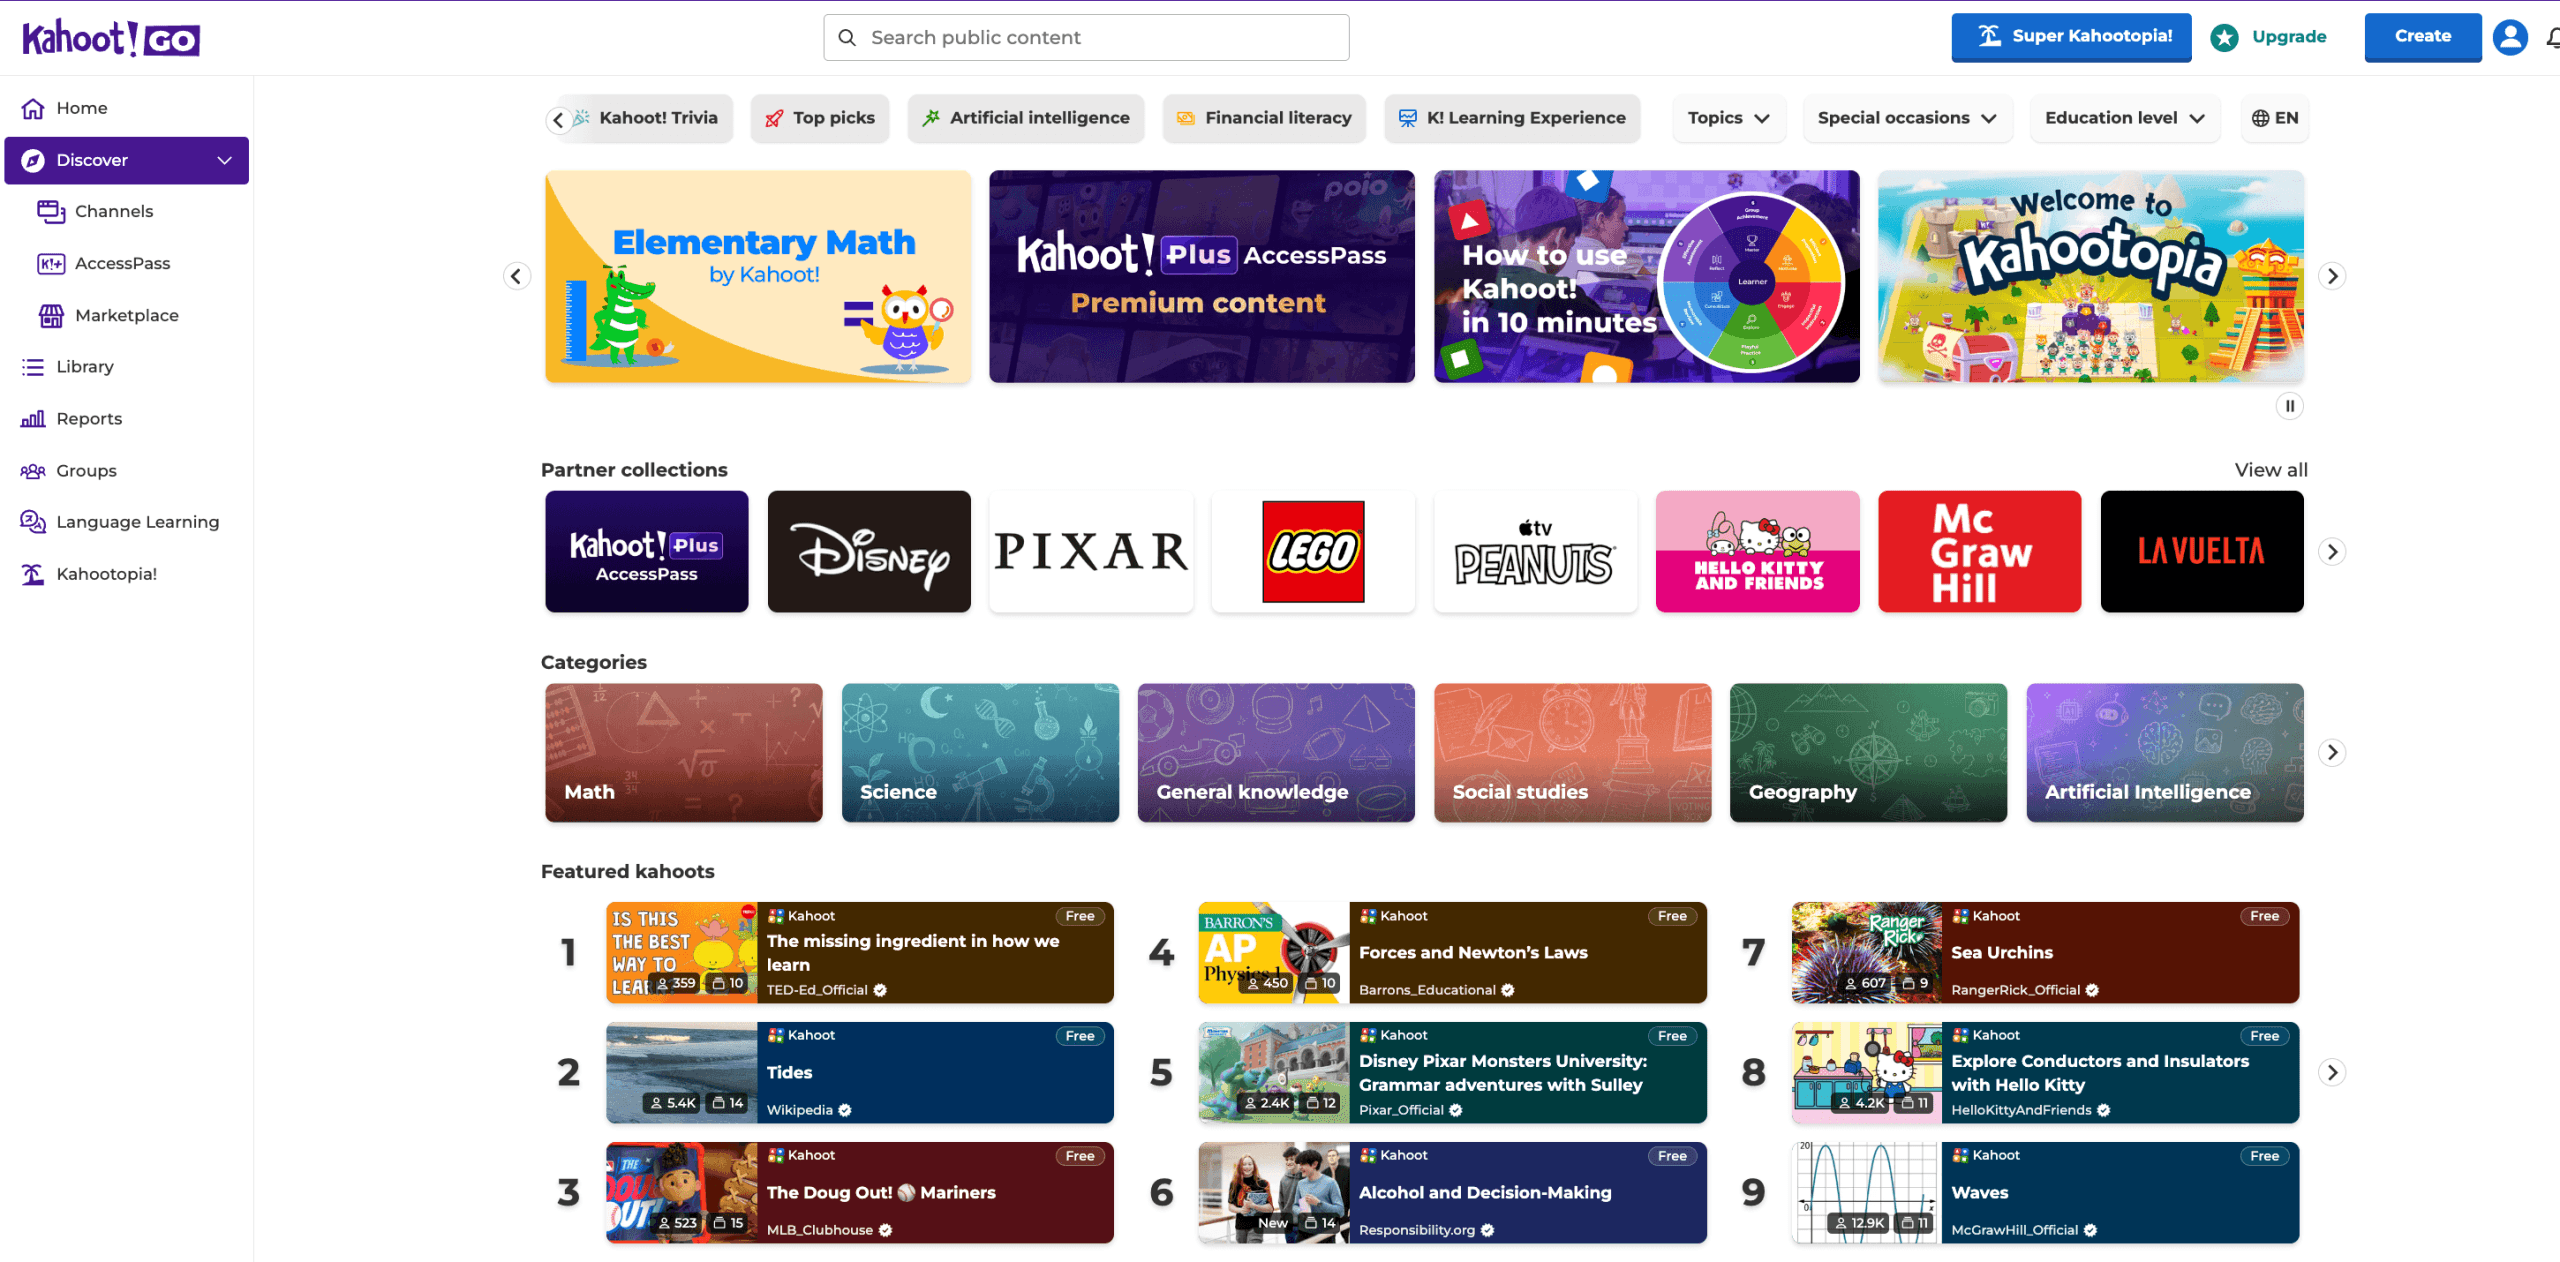Click View all partner collections
Image resolution: width=2560 pixels, height=1262 pixels.
2271,470
